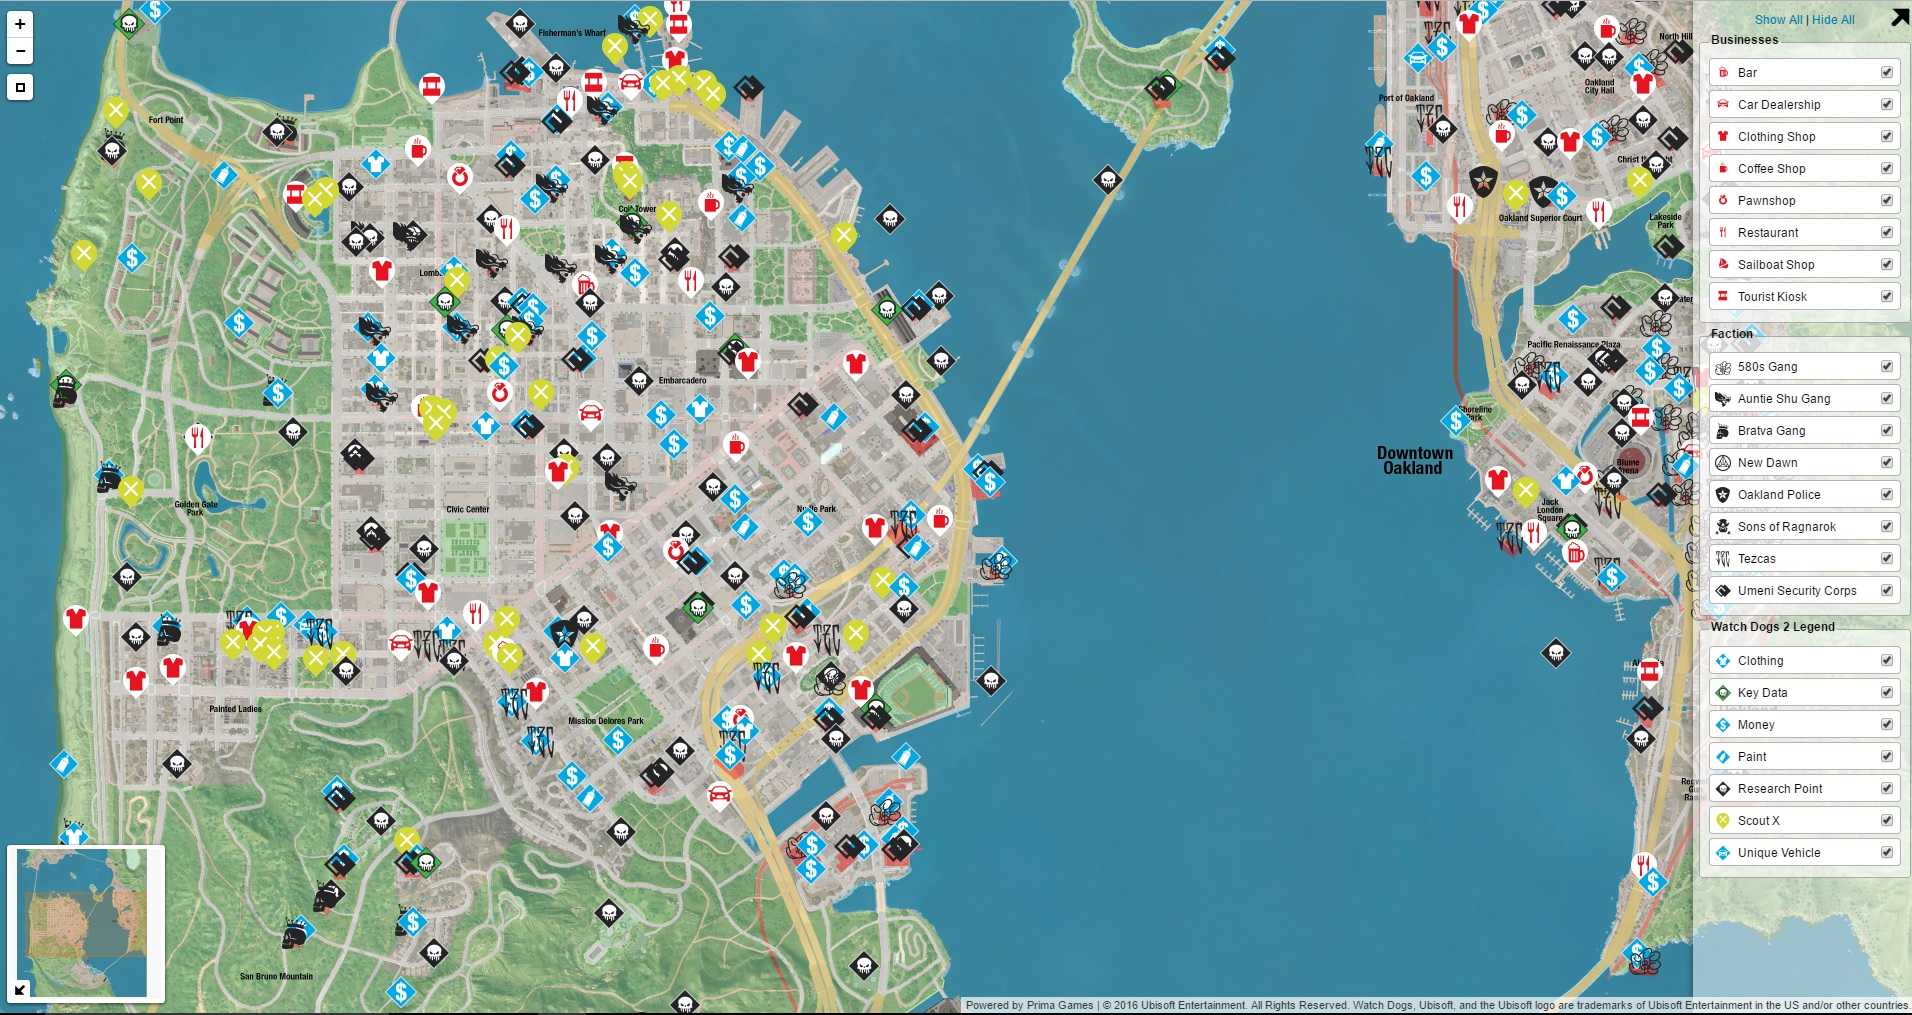This screenshot has width=1912, height=1015.
Task: Click the Businesses section heading
Action: [1744, 40]
